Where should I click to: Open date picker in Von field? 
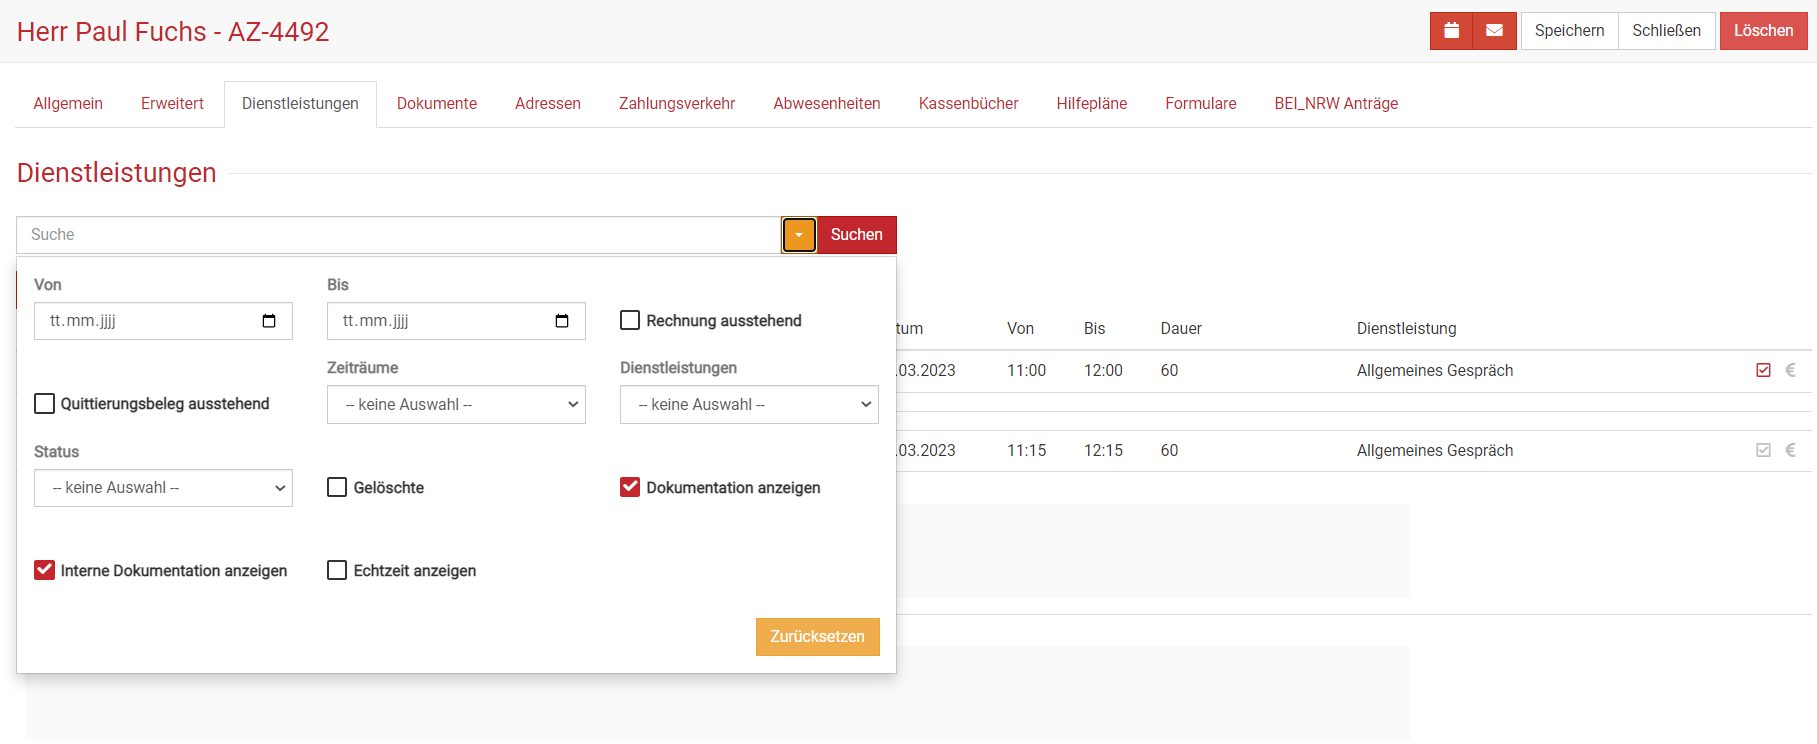269,321
